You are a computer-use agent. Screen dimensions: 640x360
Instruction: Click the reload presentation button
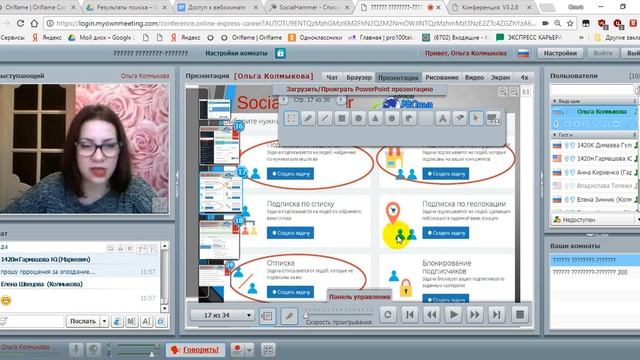388,315
